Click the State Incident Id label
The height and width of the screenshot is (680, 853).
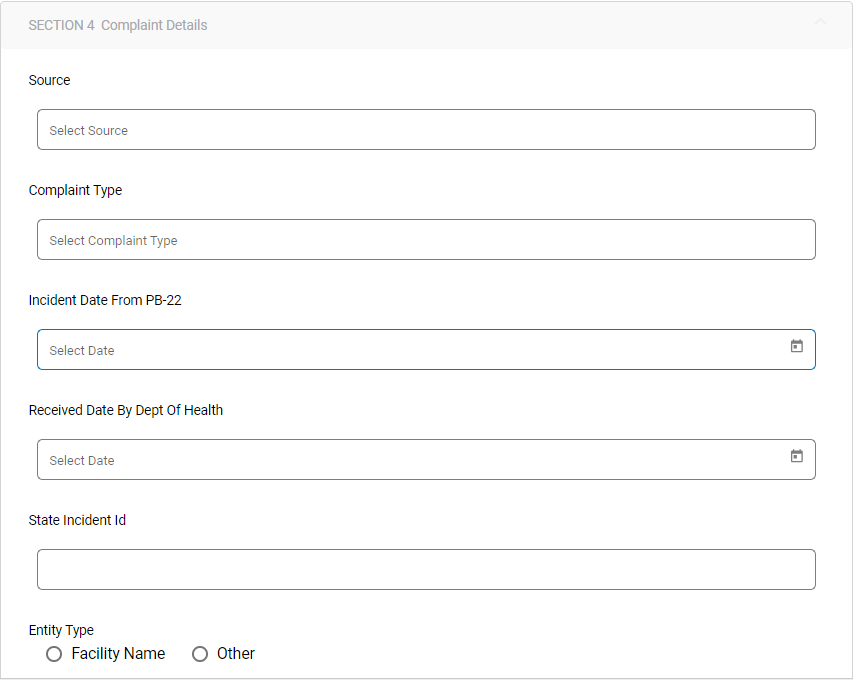click(77, 520)
